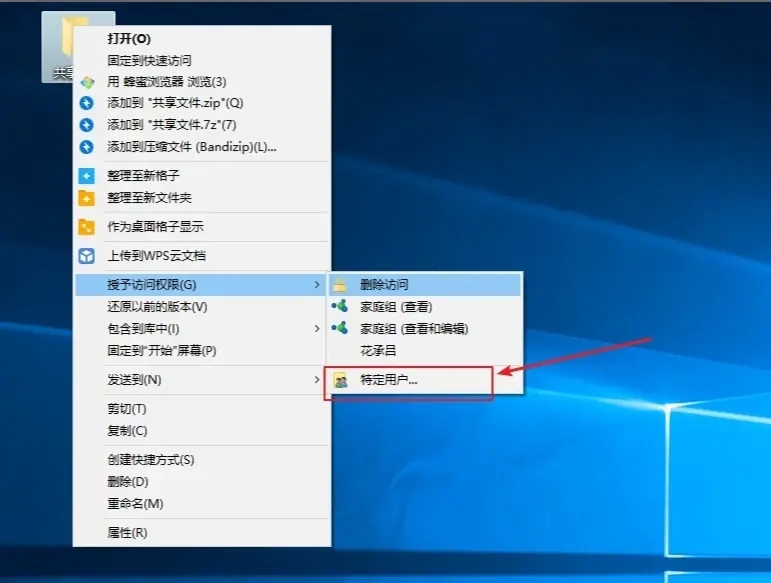Choose 家庭组 (查看和编辑) sharing option

(x=414, y=329)
